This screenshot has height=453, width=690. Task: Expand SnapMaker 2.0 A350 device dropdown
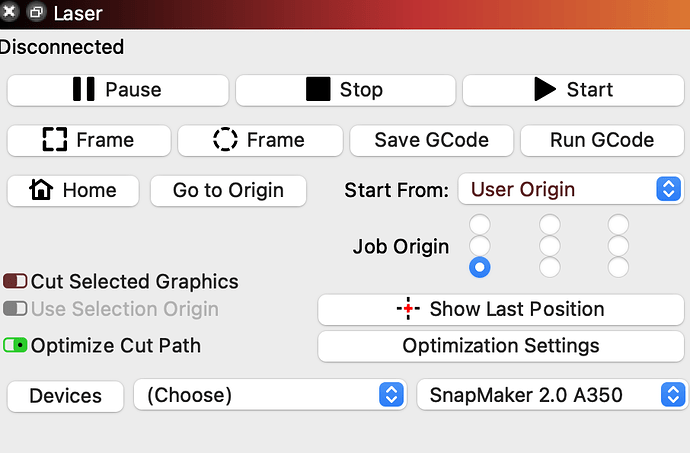(552, 395)
